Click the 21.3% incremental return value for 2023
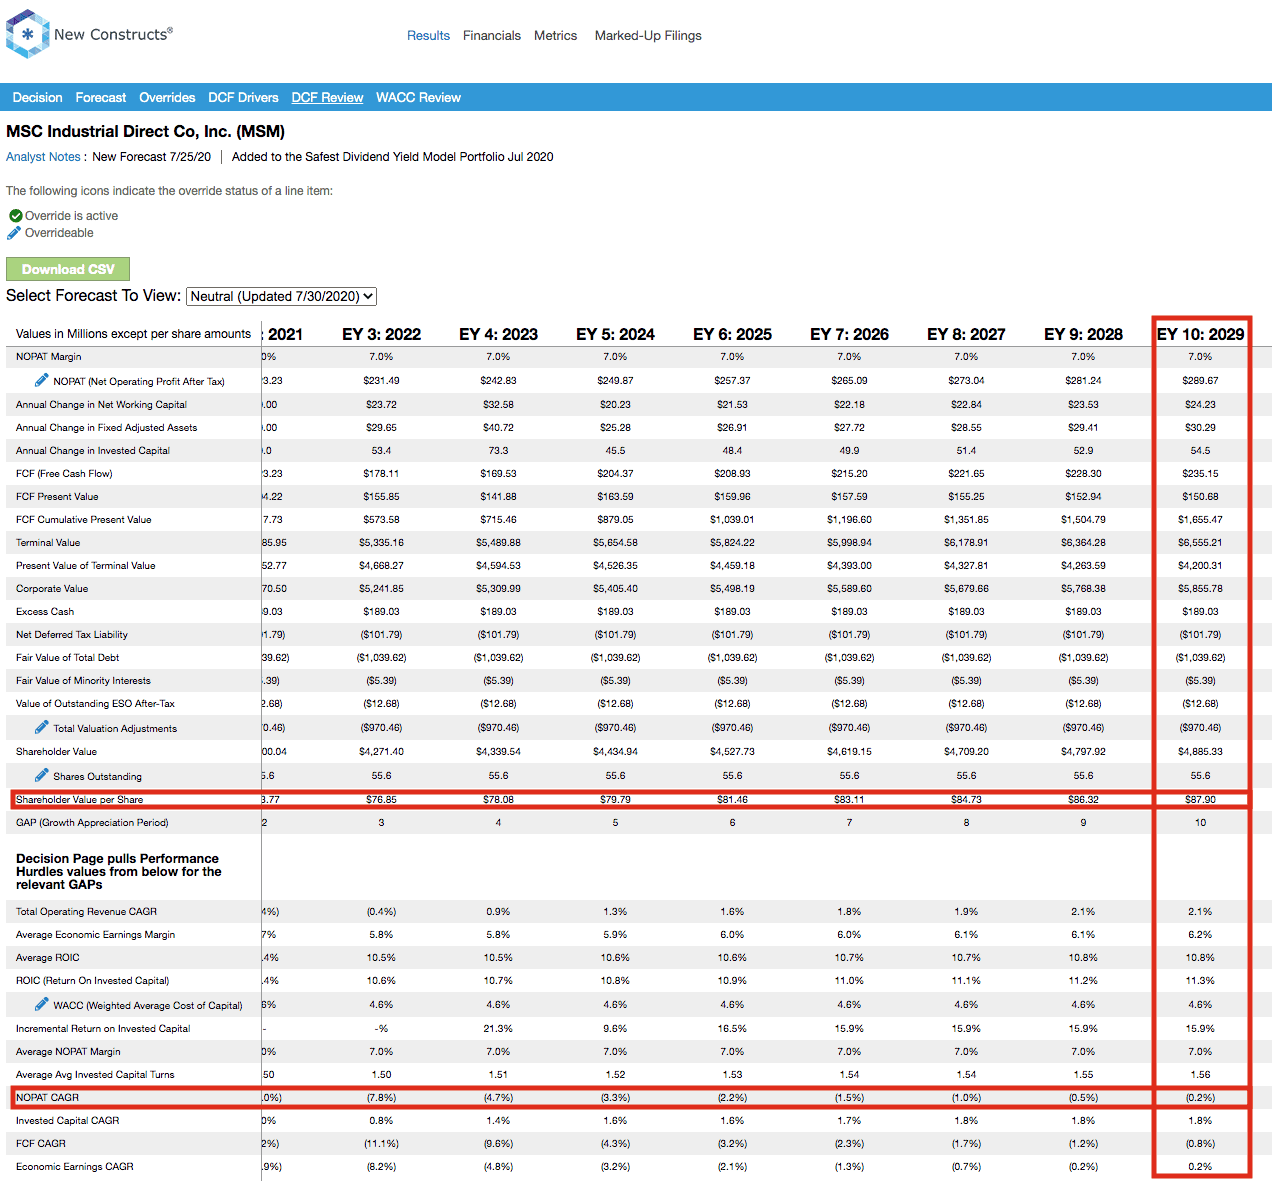This screenshot has width=1272, height=1181. click(498, 1029)
